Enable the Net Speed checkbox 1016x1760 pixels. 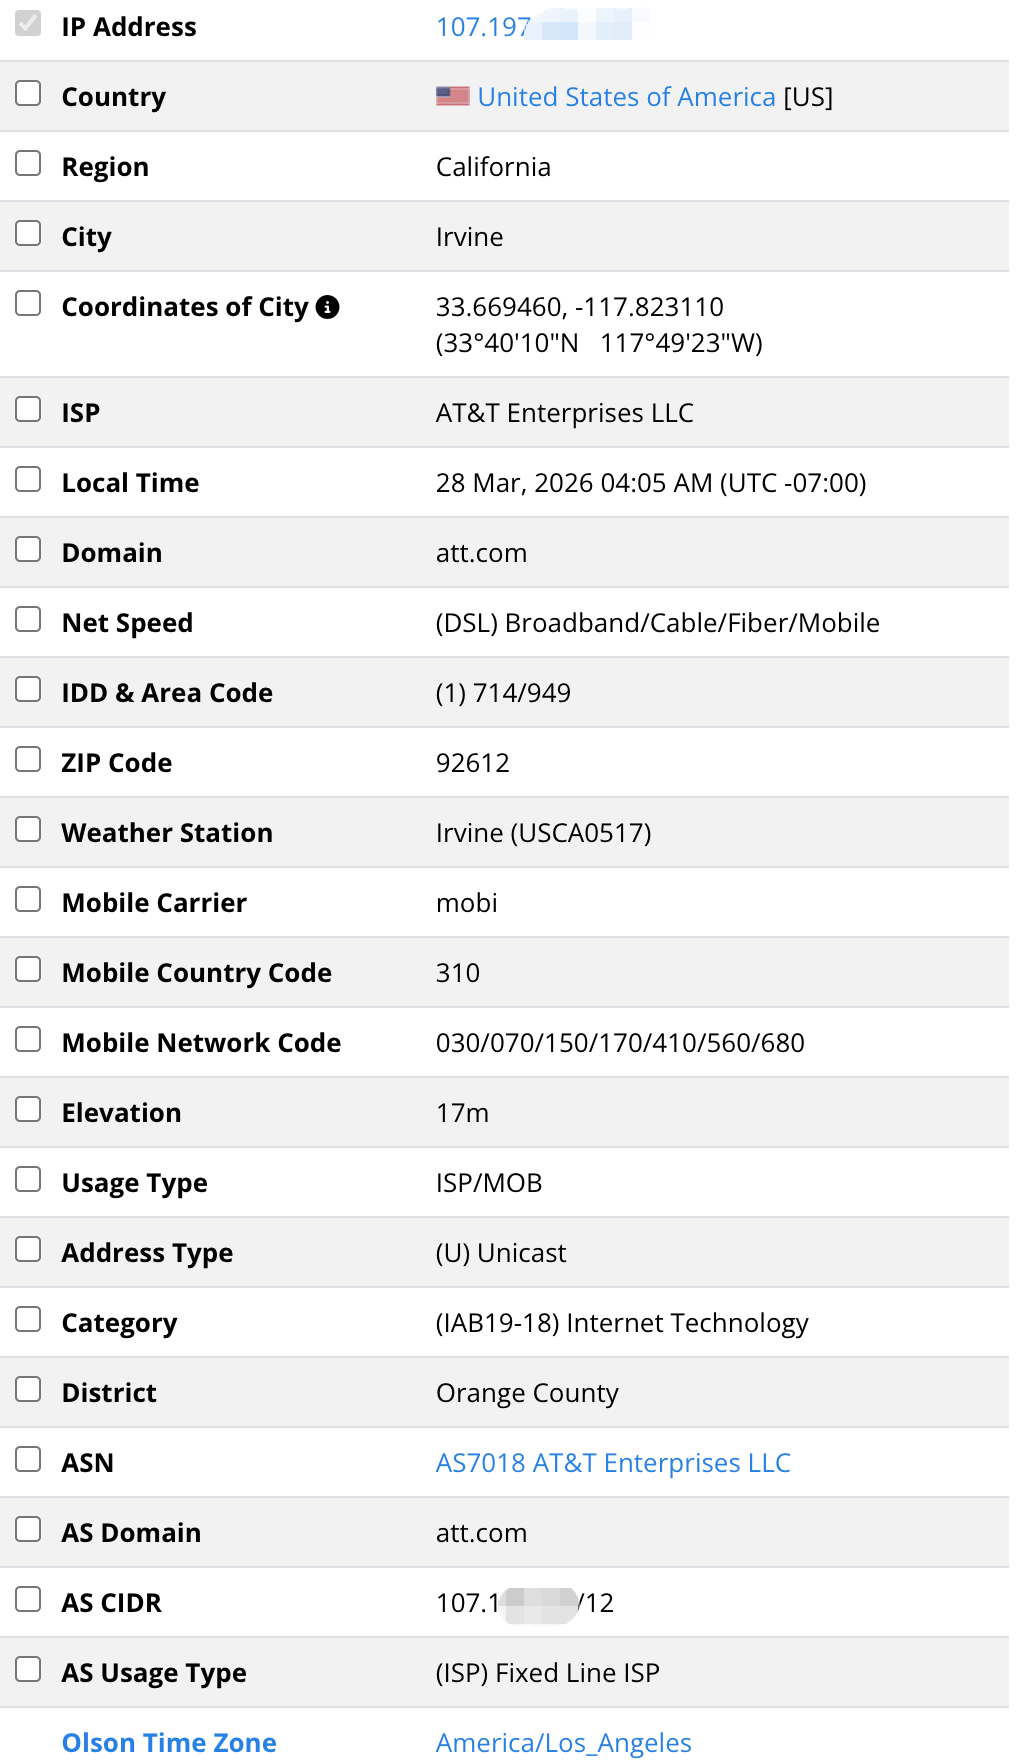(28, 619)
